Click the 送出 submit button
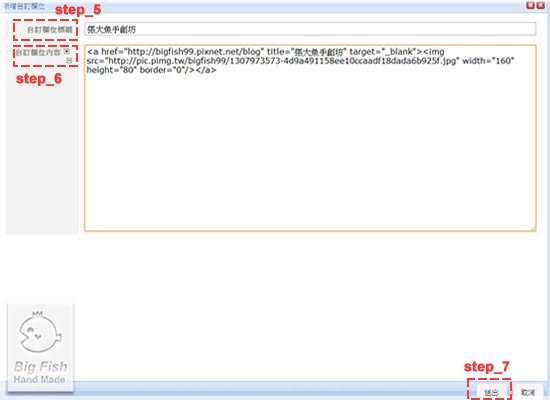Image resolution: width=550 pixels, height=400 pixels. 491,392
